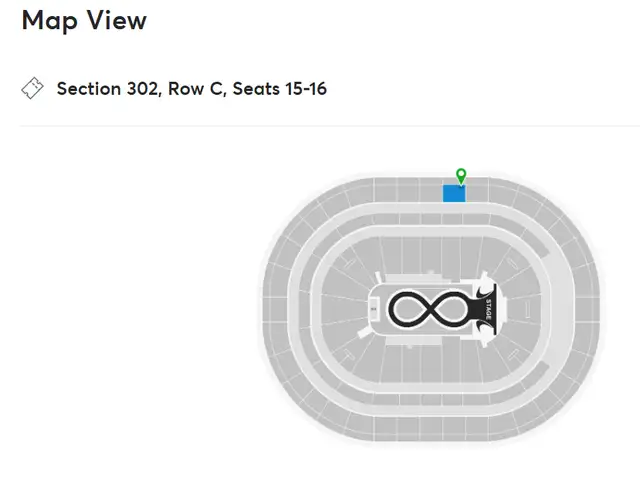Click the T-shaped entrance marker in lower-right lower bowl

[513, 354]
